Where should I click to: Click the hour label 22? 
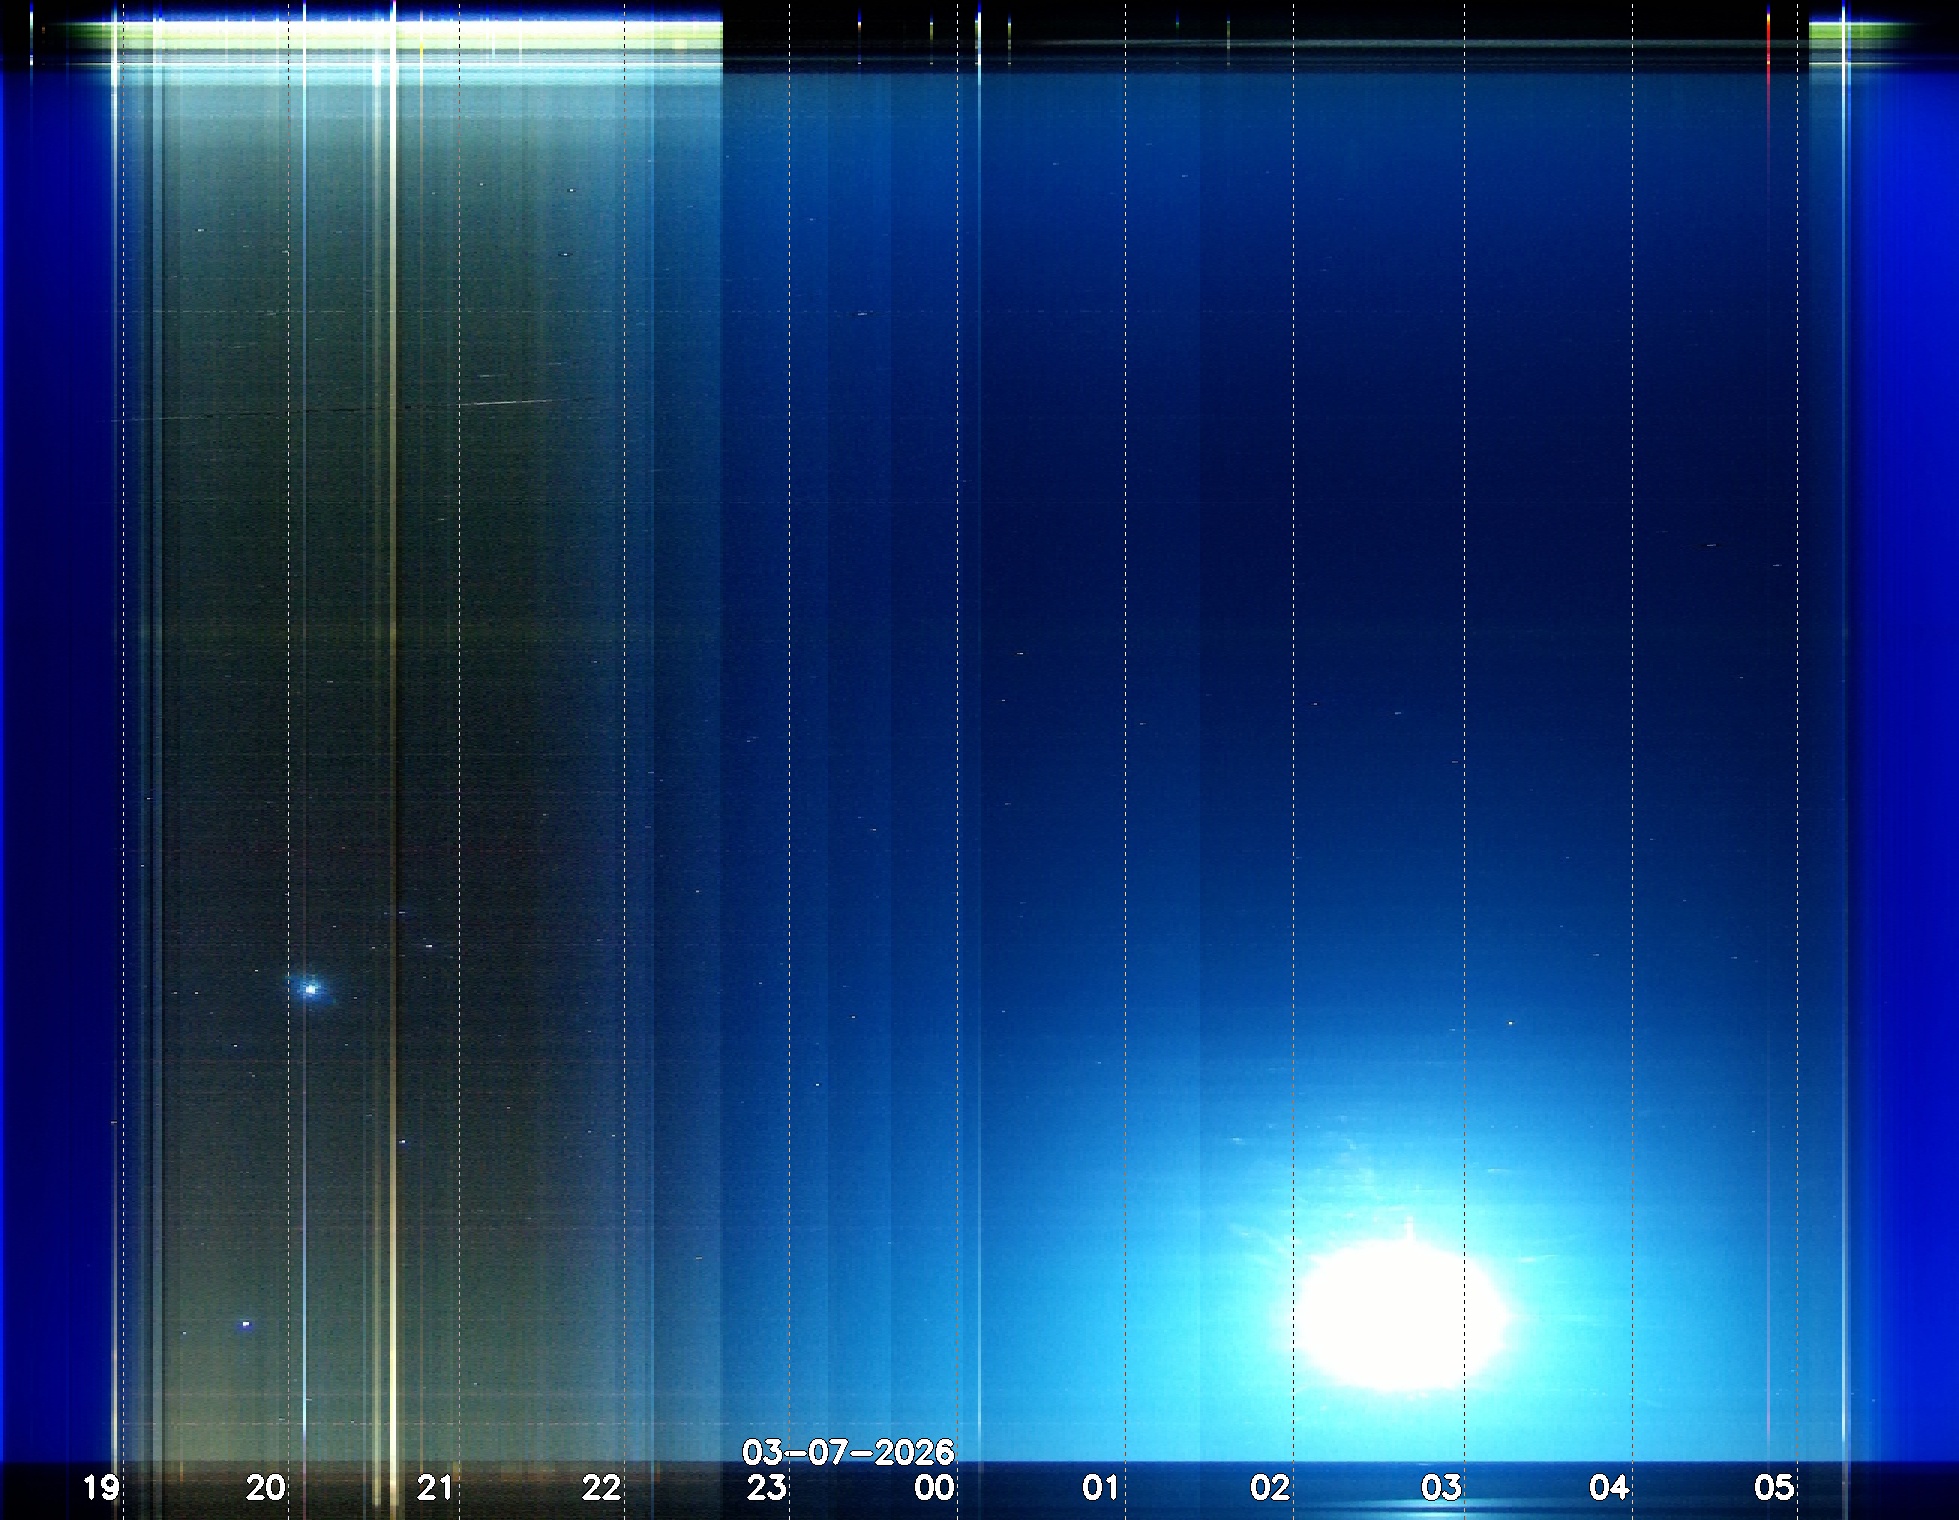[601, 1488]
